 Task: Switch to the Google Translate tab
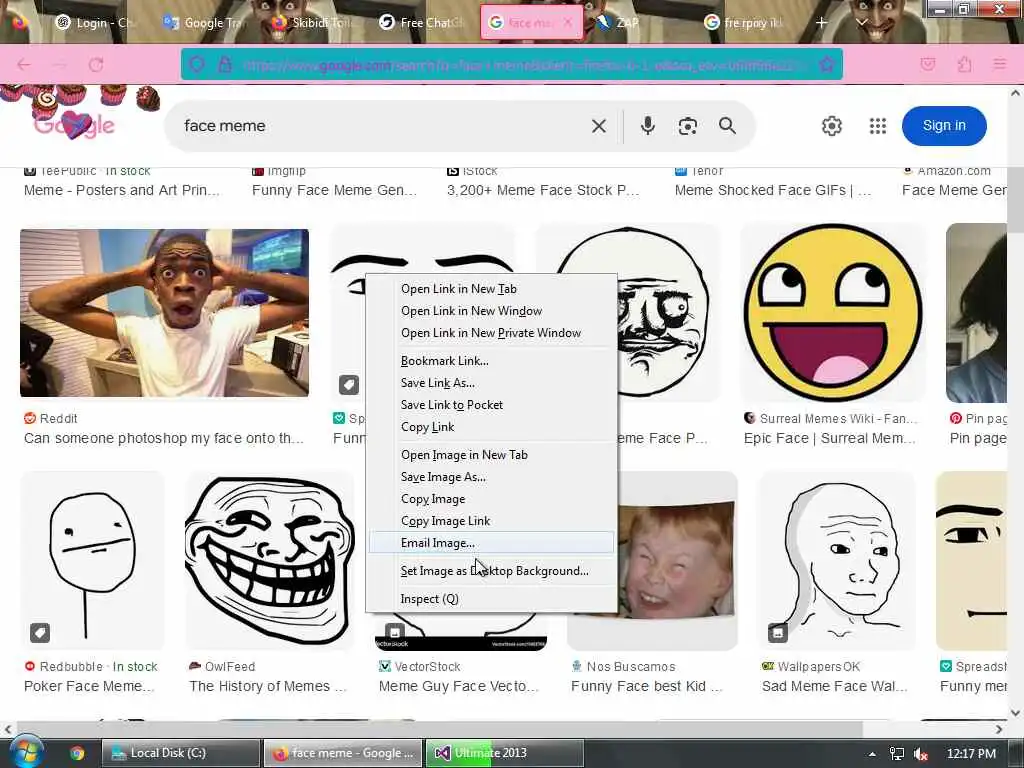202,22
